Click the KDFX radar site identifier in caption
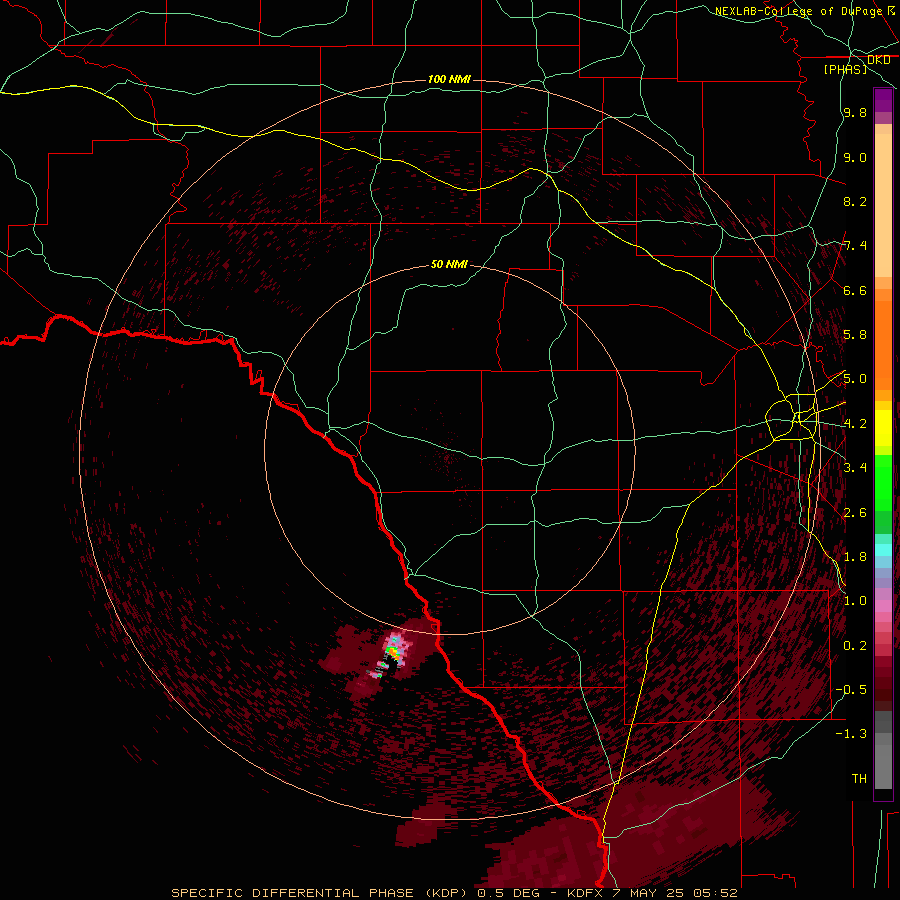 point(584,893)
